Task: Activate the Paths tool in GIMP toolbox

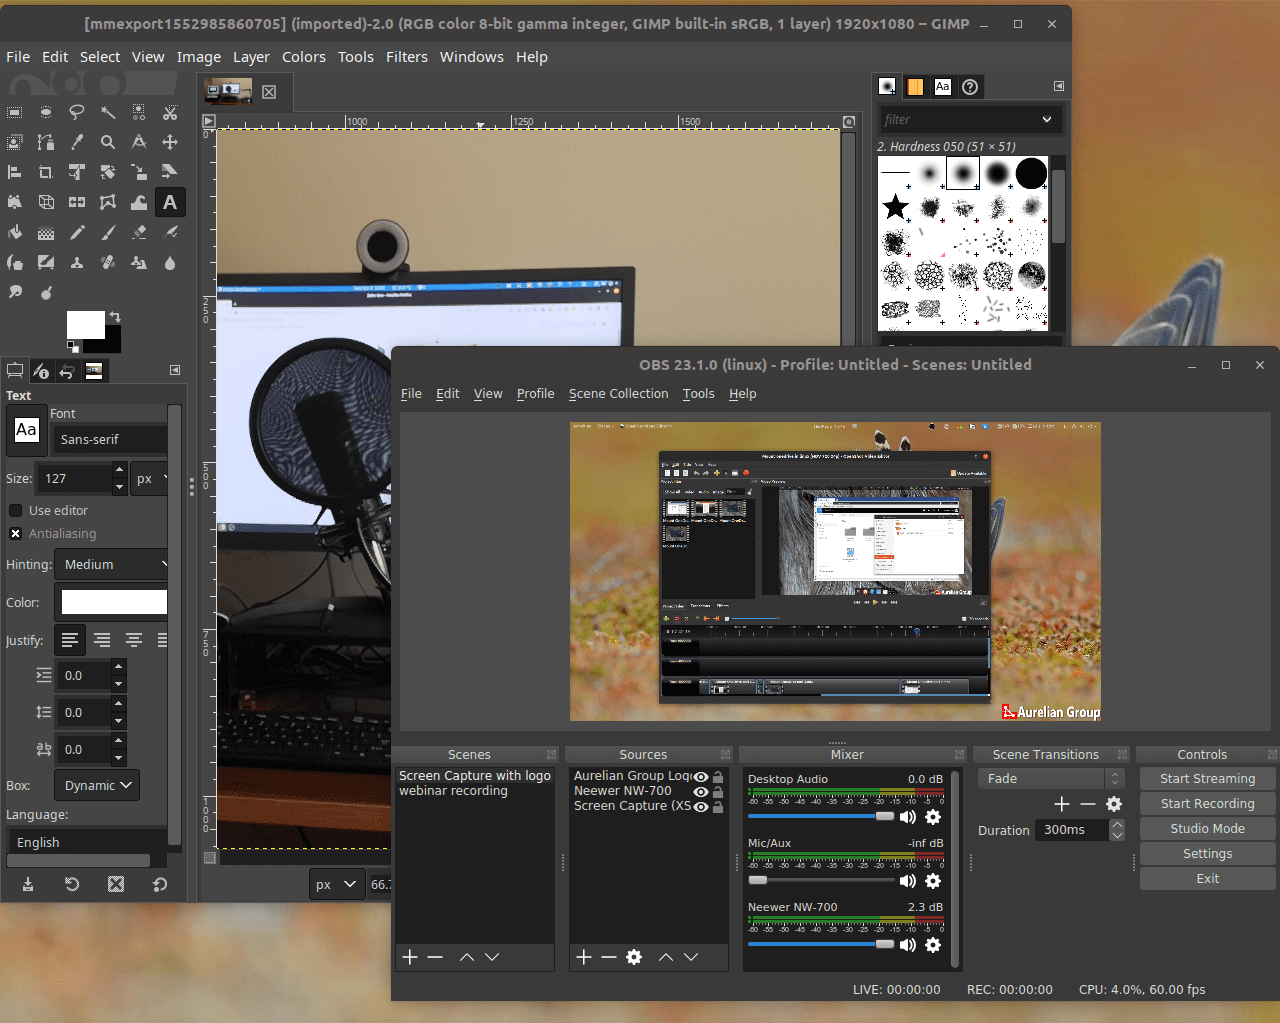Action: point(46,142)
